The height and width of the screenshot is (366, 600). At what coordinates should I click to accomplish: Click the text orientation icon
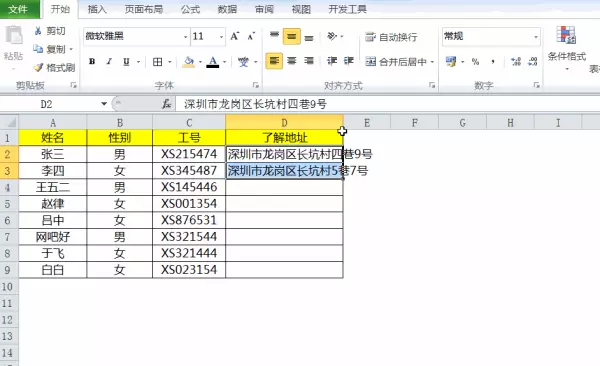pyautogui.click(x=332, y=36)
